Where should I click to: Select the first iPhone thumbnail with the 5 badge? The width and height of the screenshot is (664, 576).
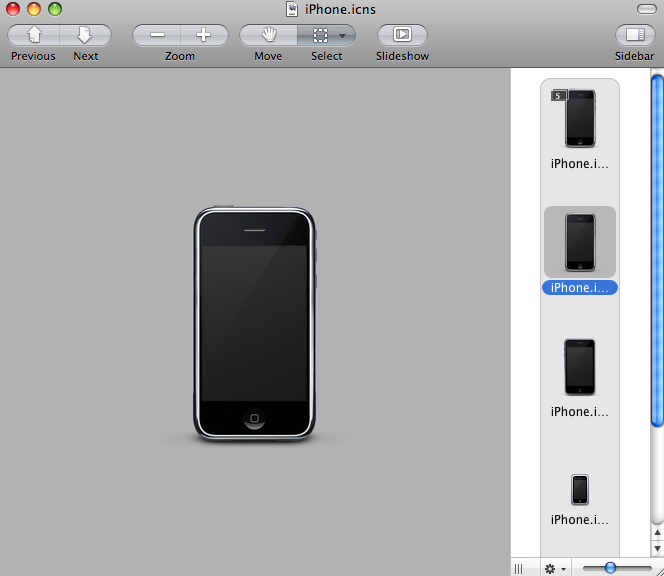[580, 118]
